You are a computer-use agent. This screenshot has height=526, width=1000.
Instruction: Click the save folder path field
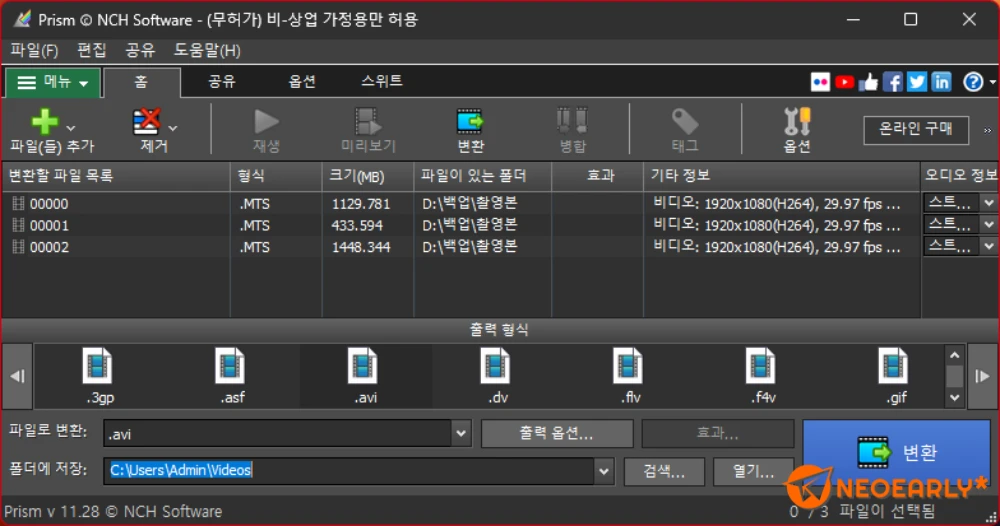point(349,471)
